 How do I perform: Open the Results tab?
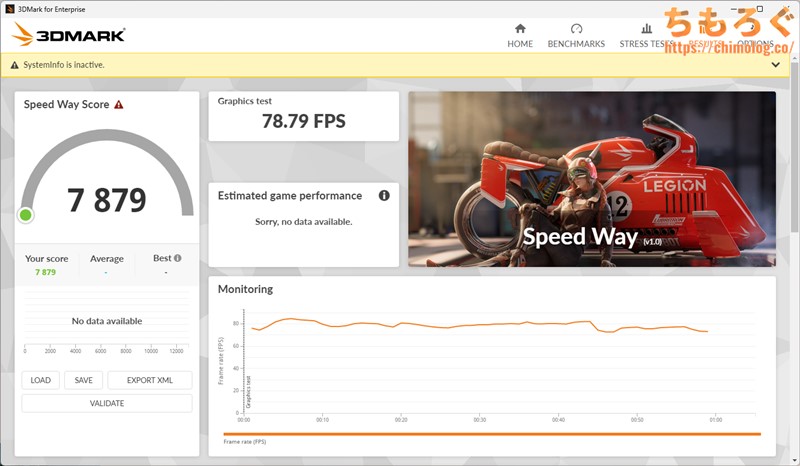tap(704, 44)
